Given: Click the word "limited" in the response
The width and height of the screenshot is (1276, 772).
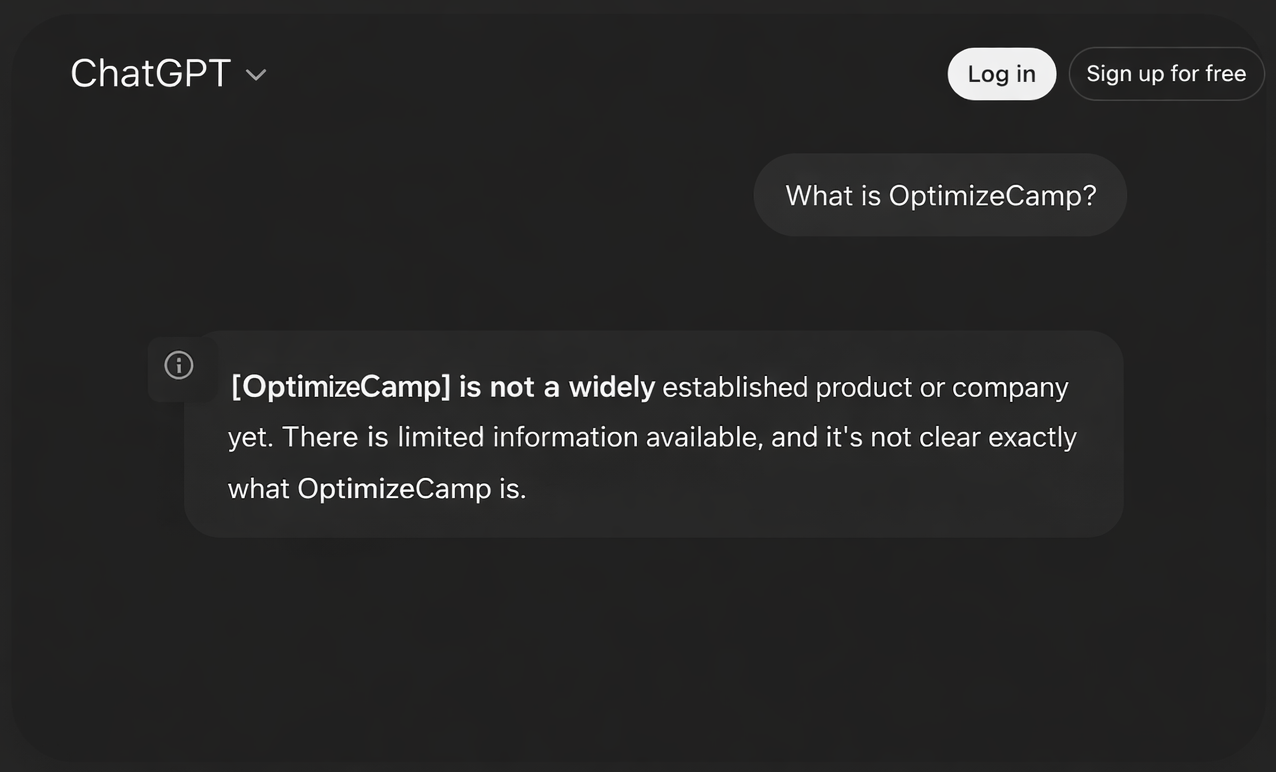Looking at the screenshot, I should click(x=440, y=437).
